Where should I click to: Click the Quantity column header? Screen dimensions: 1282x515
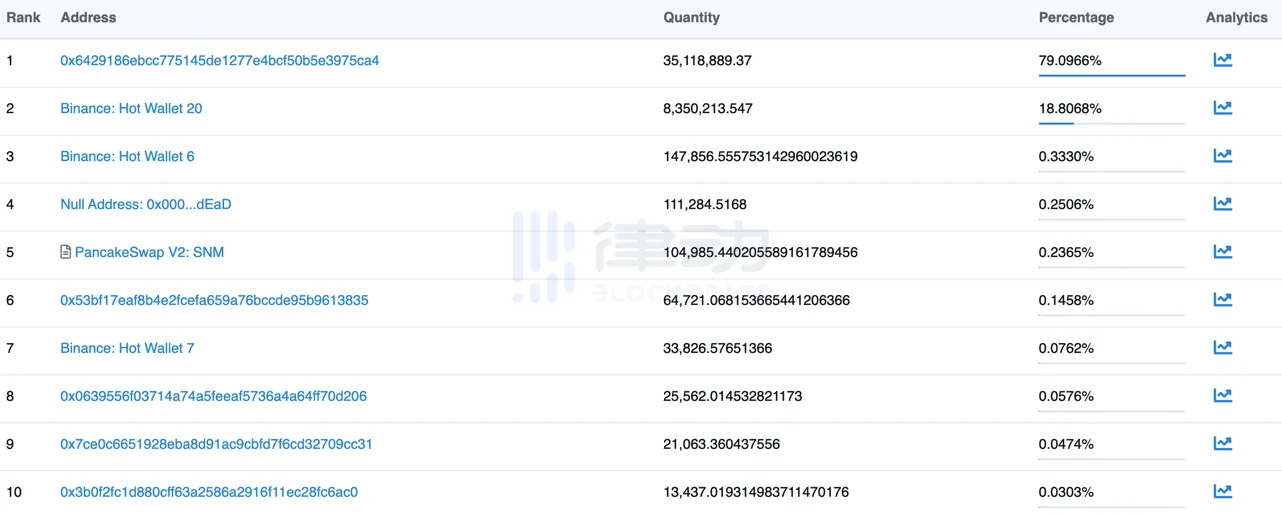tap(691, 17)
